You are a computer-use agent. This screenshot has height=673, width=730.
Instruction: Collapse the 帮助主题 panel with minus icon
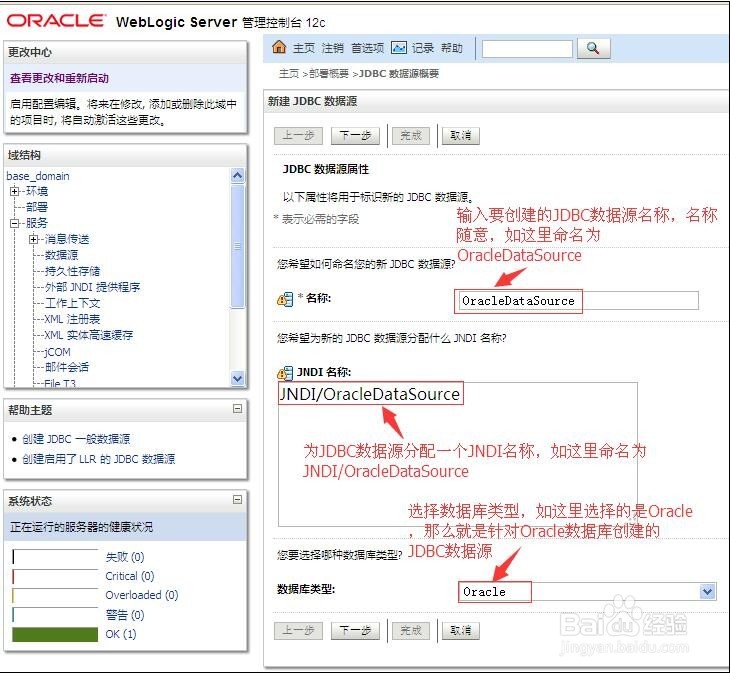coord(237,409)
